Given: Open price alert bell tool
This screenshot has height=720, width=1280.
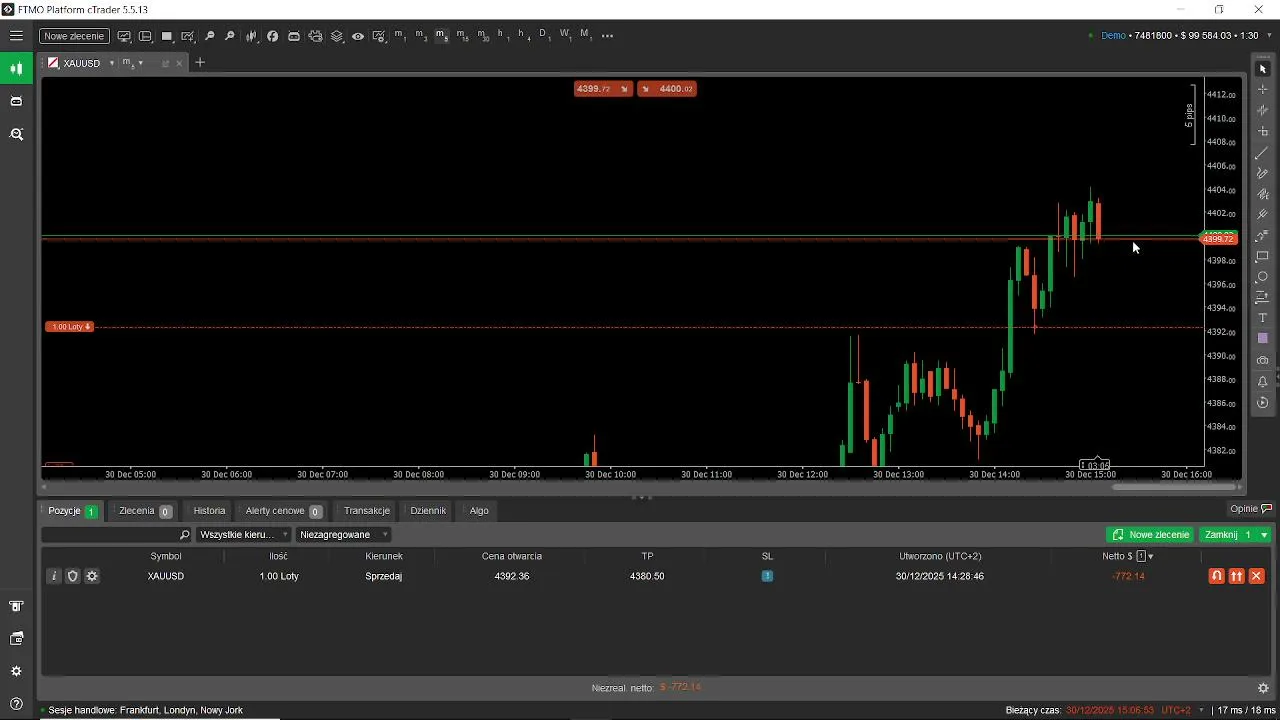Looking at the screenshot, I should coord(1262,381).
